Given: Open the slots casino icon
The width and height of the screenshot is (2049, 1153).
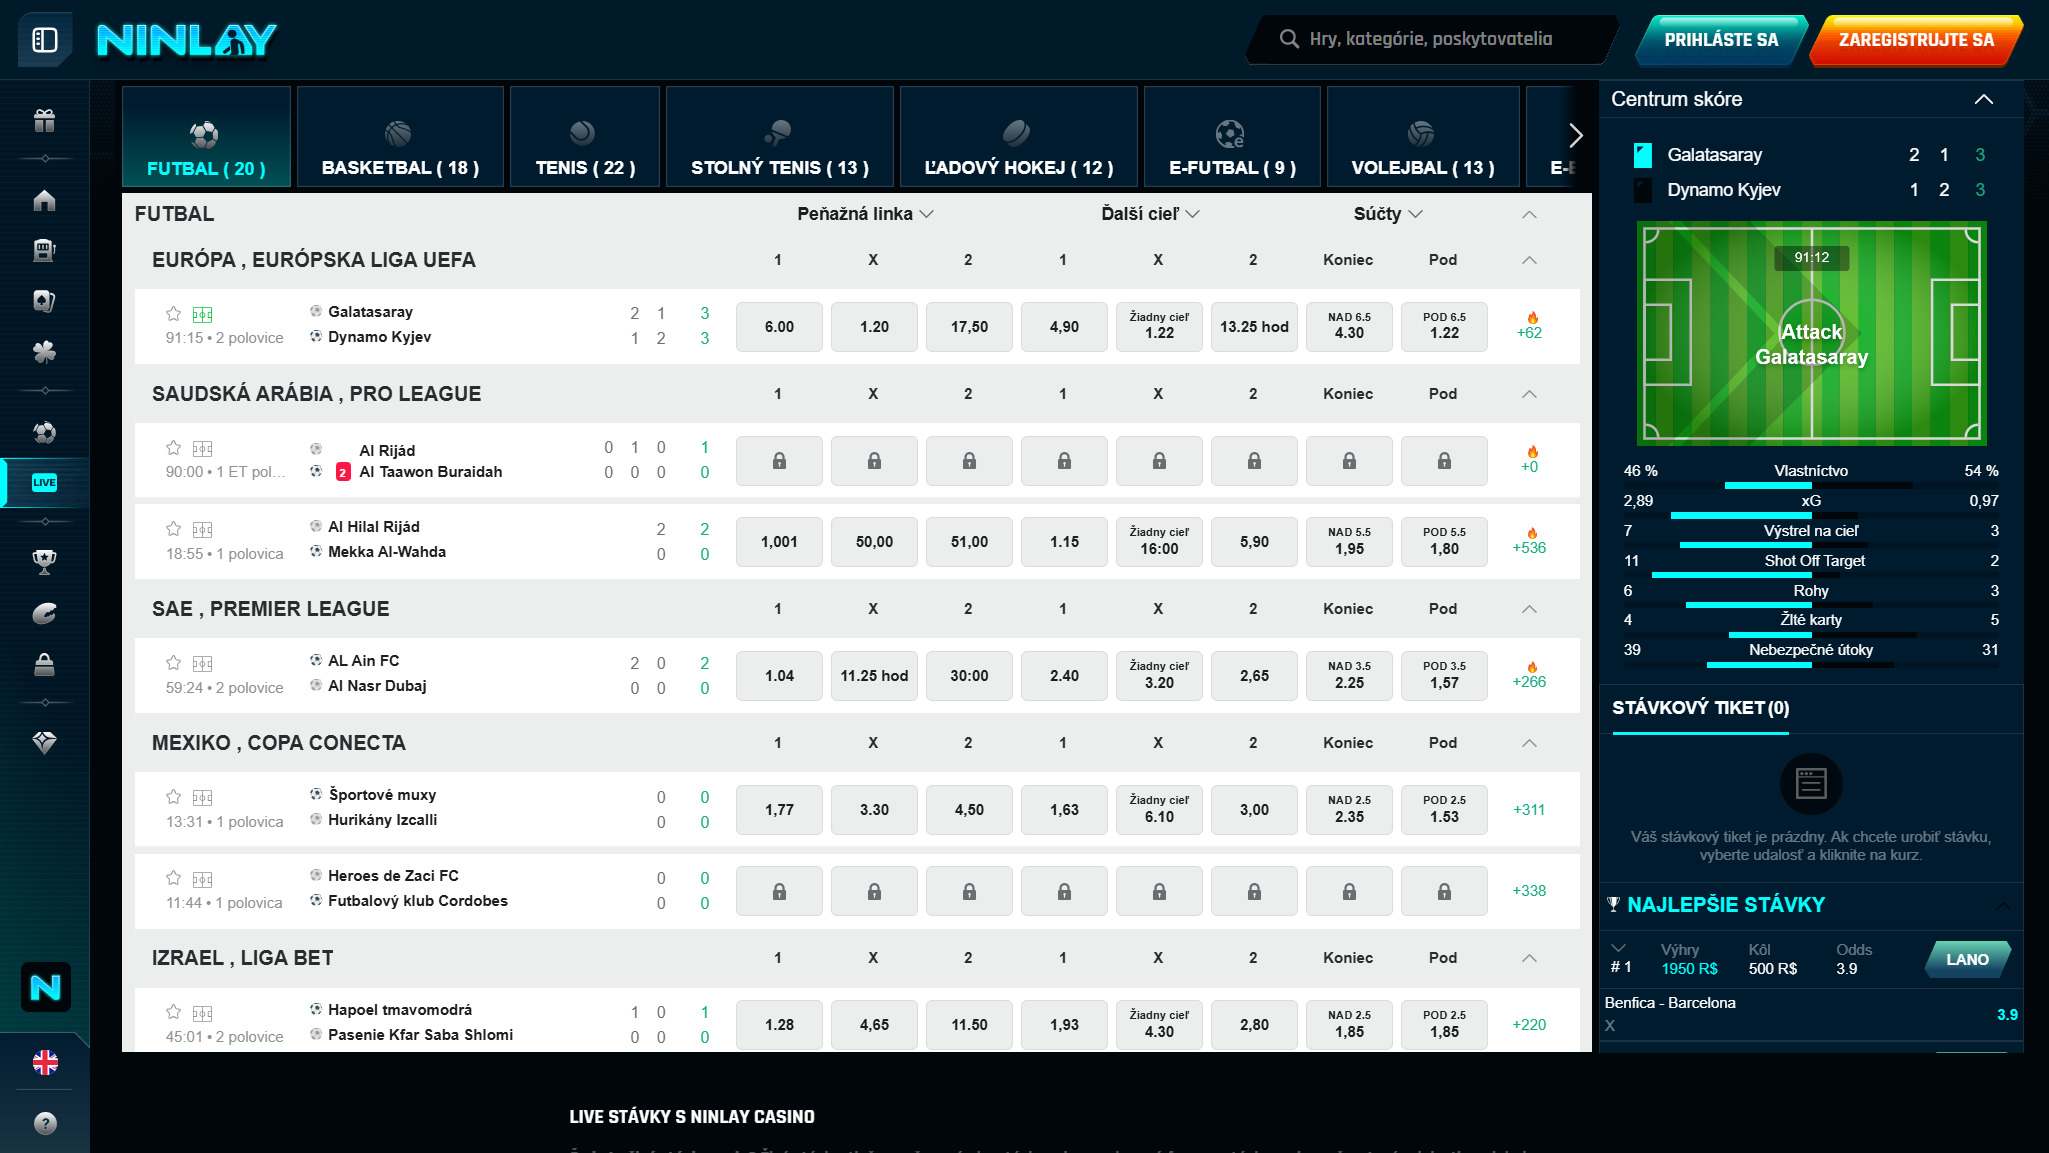Looking at the screenshot, I should point(45,249).
